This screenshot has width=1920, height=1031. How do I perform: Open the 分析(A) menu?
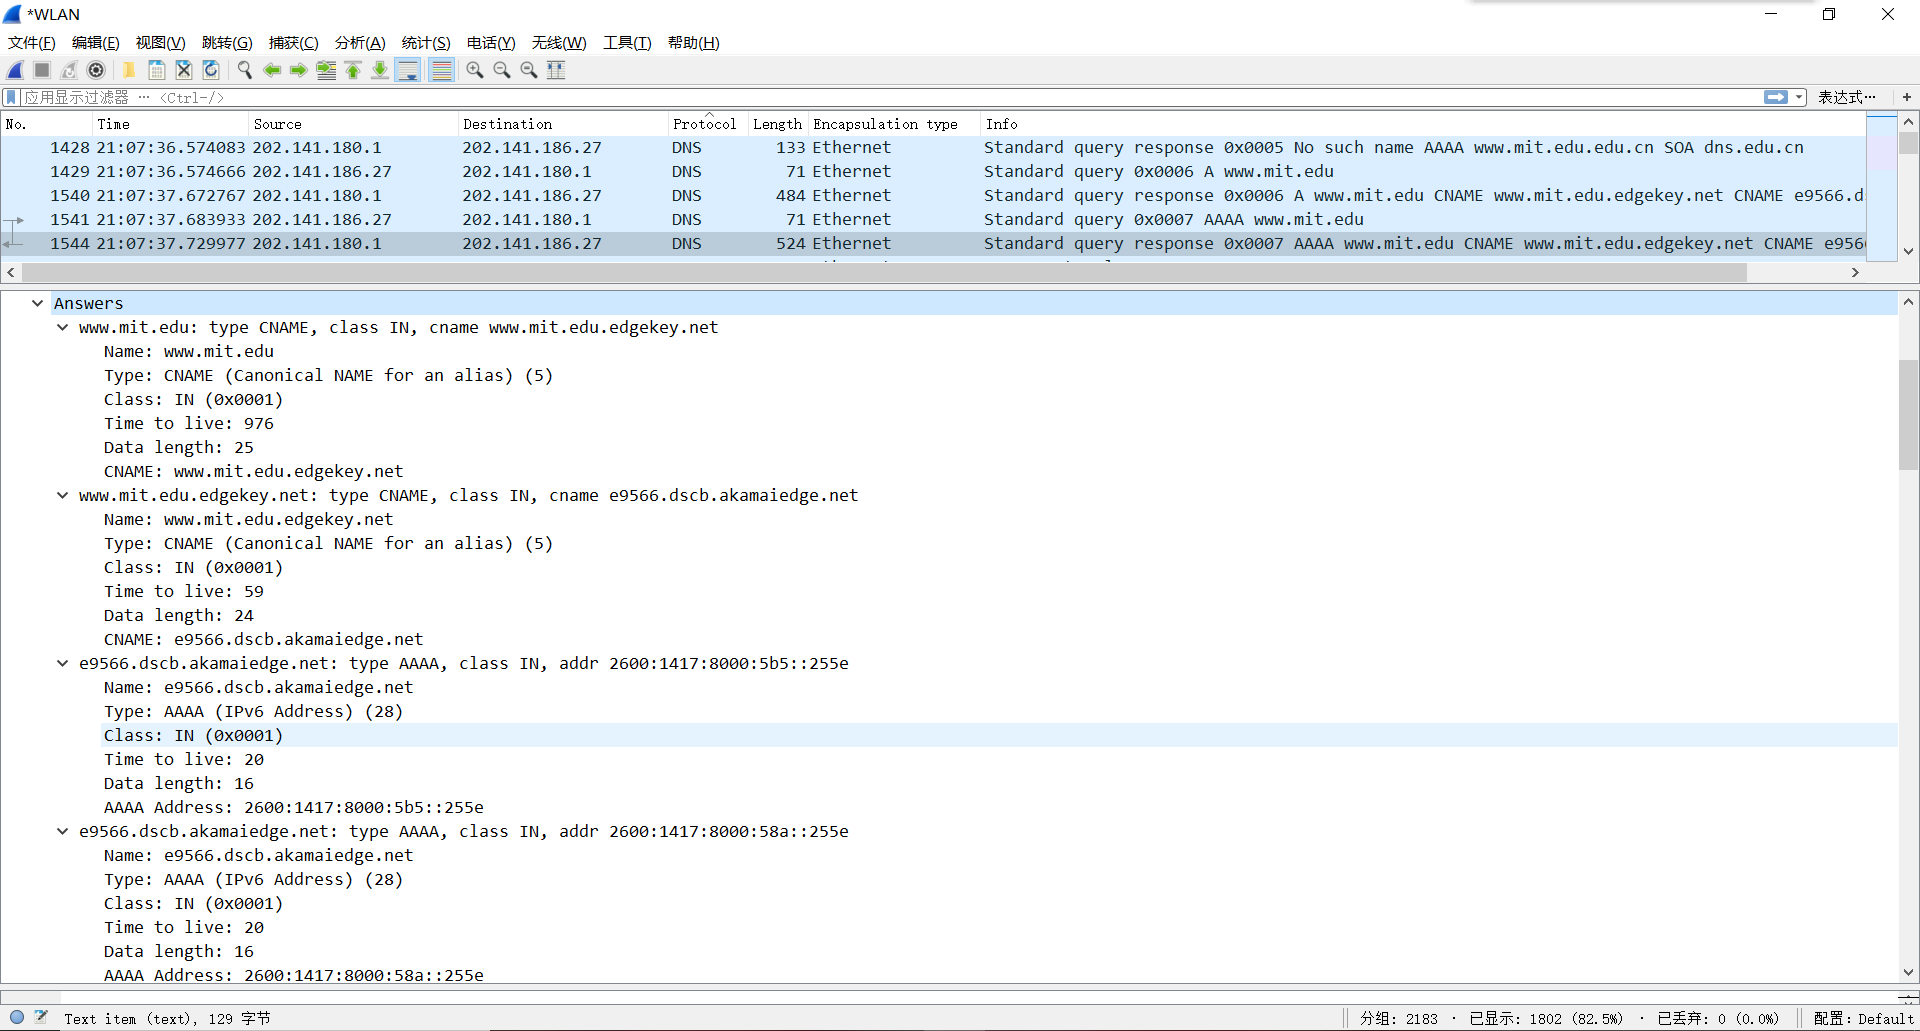[360, 42]
